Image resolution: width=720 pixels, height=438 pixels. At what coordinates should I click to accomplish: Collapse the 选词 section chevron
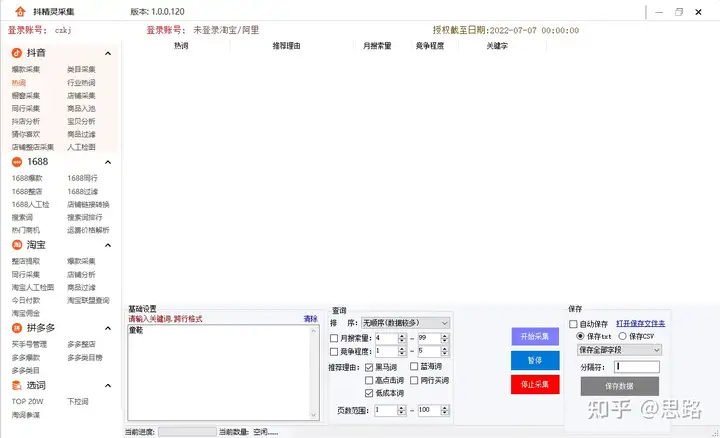coord(108,386)
